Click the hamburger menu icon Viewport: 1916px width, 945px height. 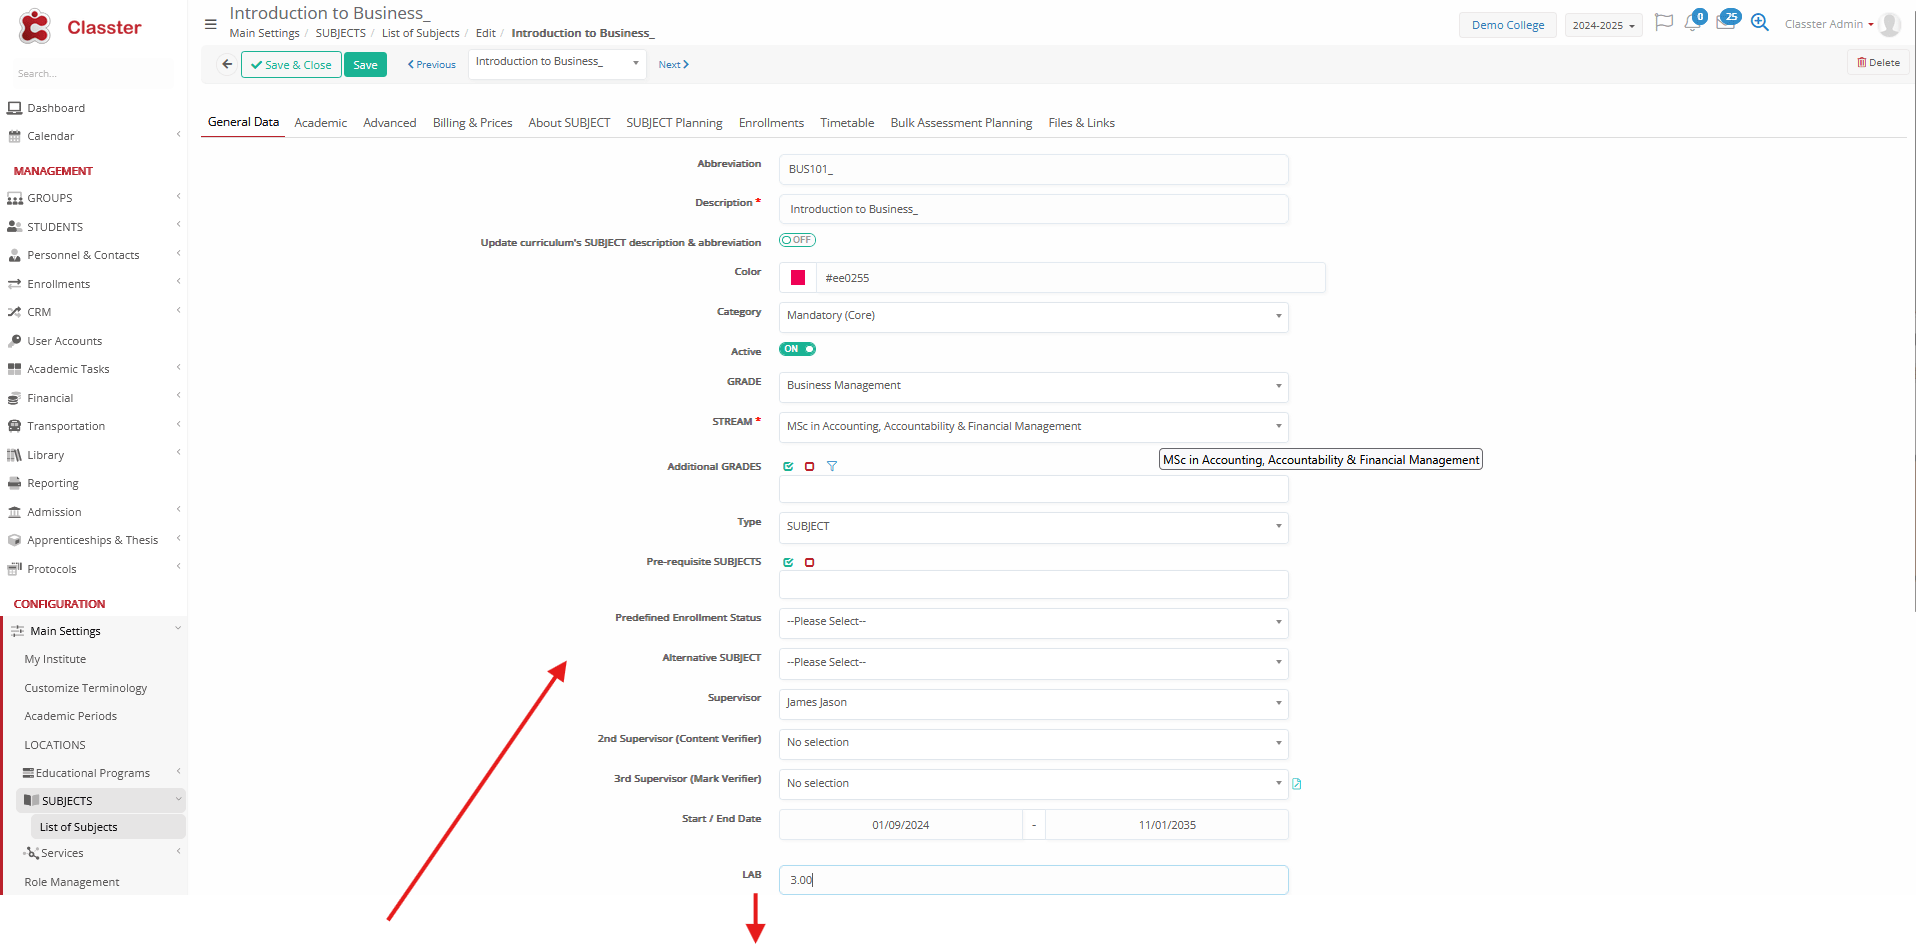tap(210, 24)
